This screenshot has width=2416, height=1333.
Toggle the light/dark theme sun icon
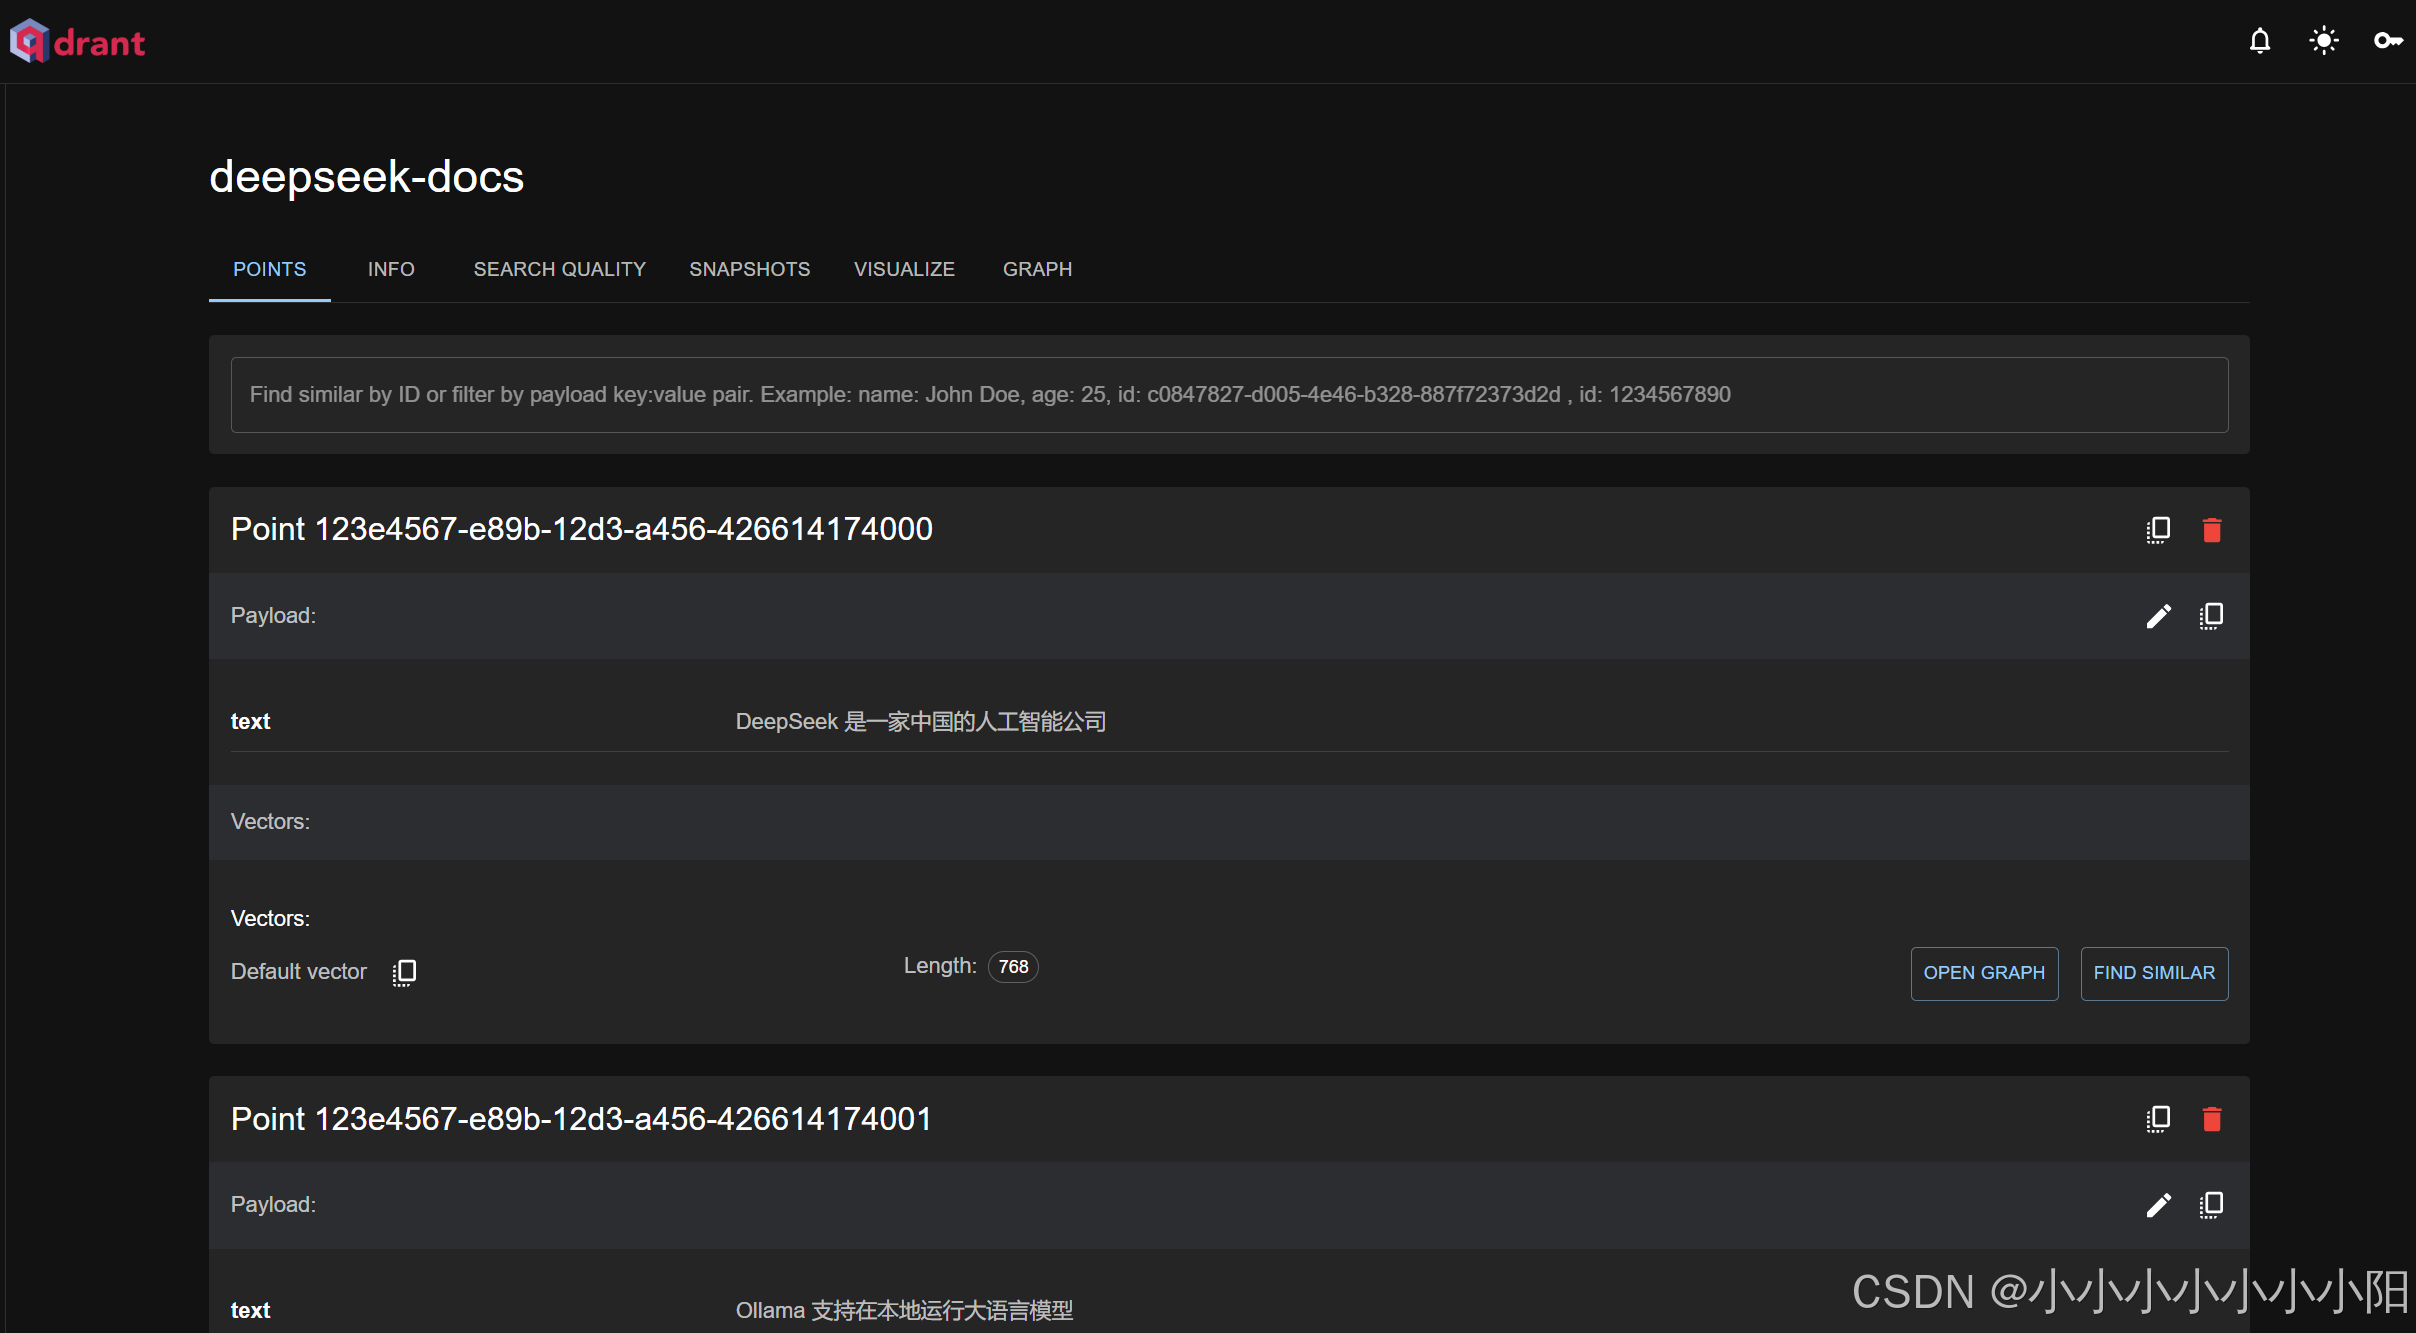pyautogui.click(x=2324, y=41)
